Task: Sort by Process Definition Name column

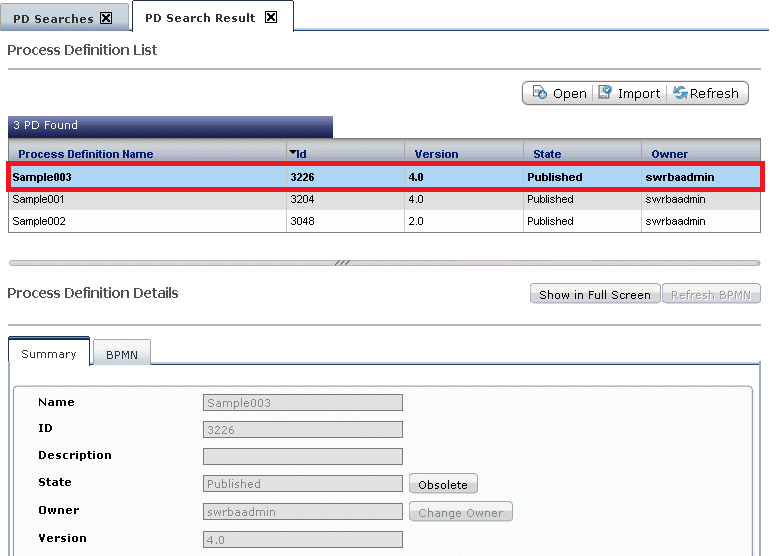Action: pos(85,154)
